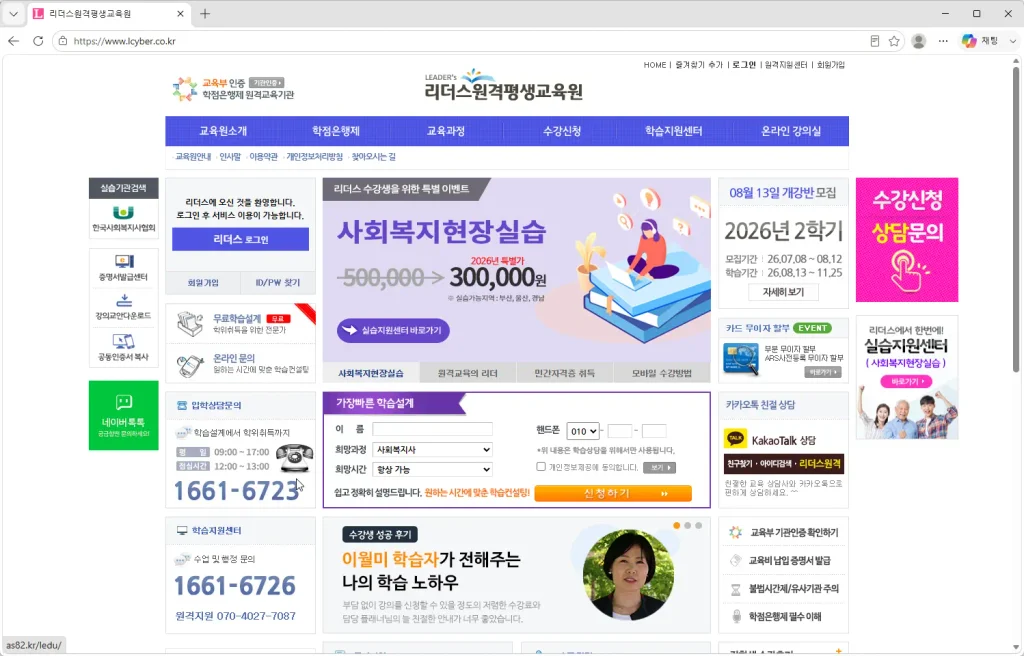Viewport: 1024px width, 656px height.
Task: Open 한국사회복지사협회 sidebar icon
Action: [123, 218]
